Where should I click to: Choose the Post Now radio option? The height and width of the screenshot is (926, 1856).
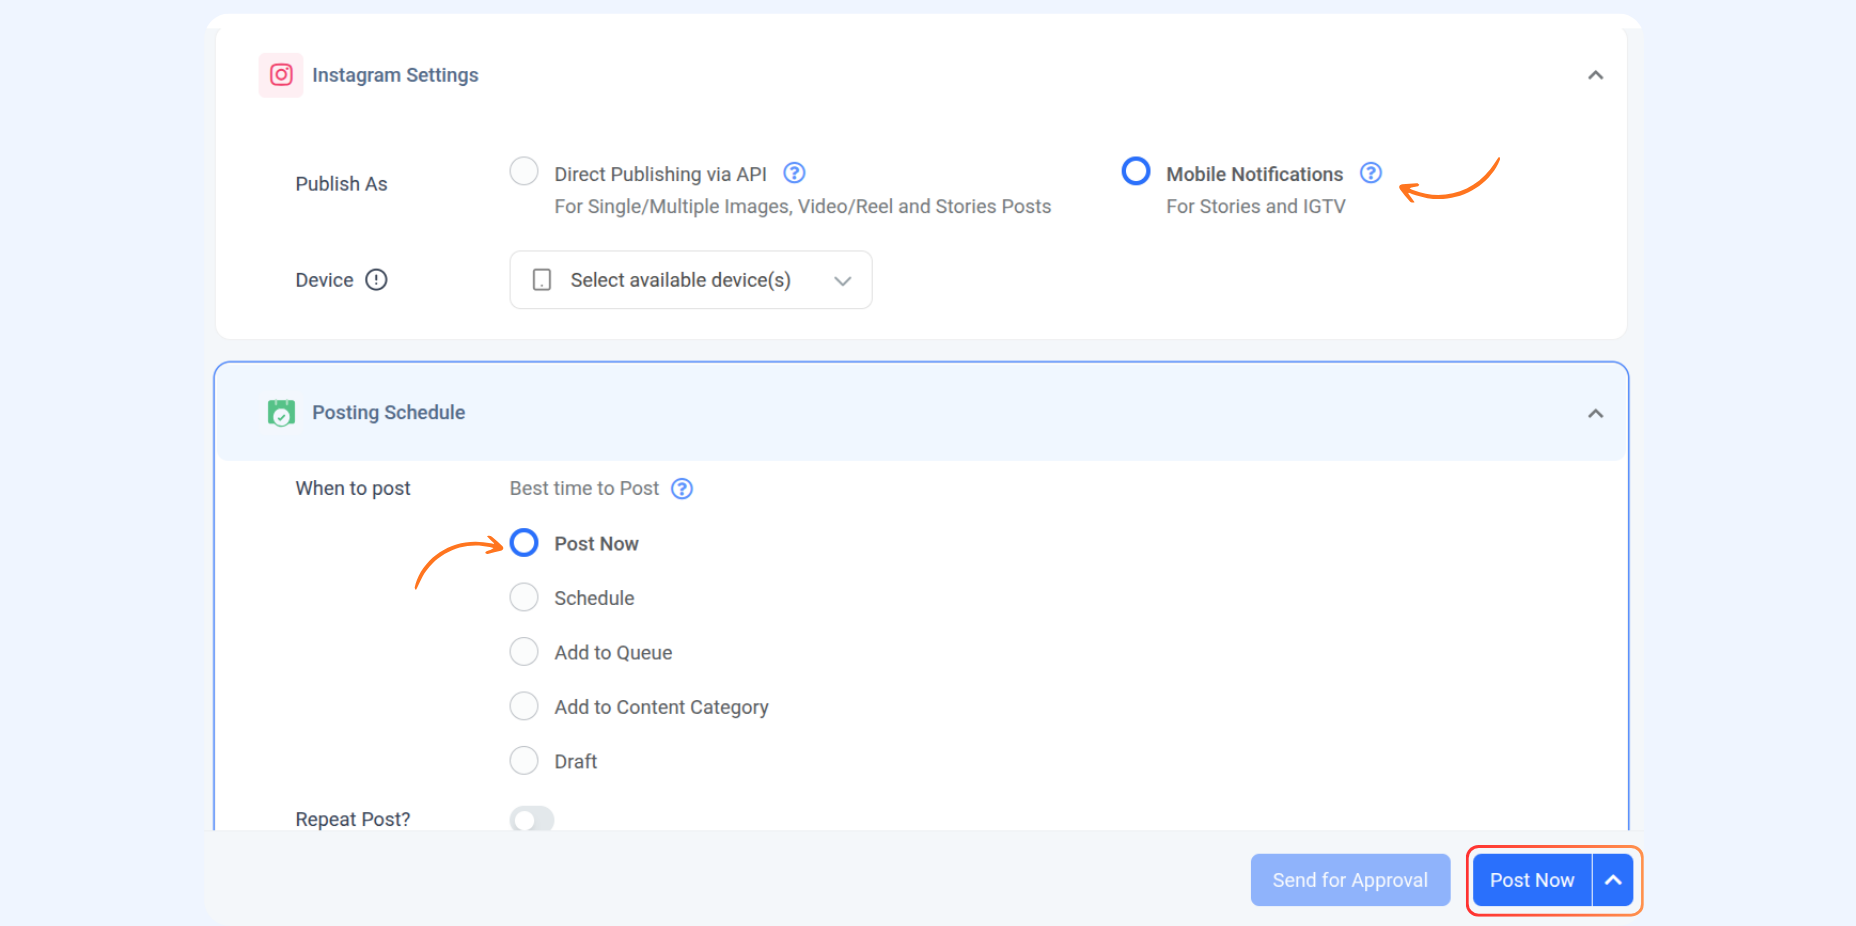[x=524, y=543]
